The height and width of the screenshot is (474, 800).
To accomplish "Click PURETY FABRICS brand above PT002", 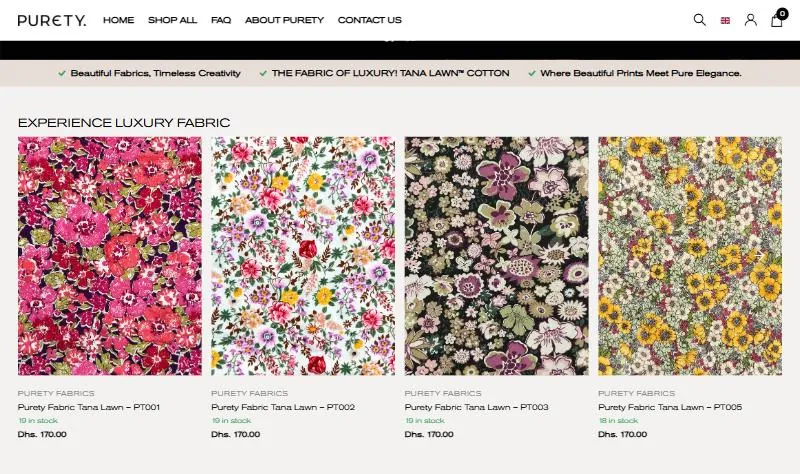I will (249, 393).
